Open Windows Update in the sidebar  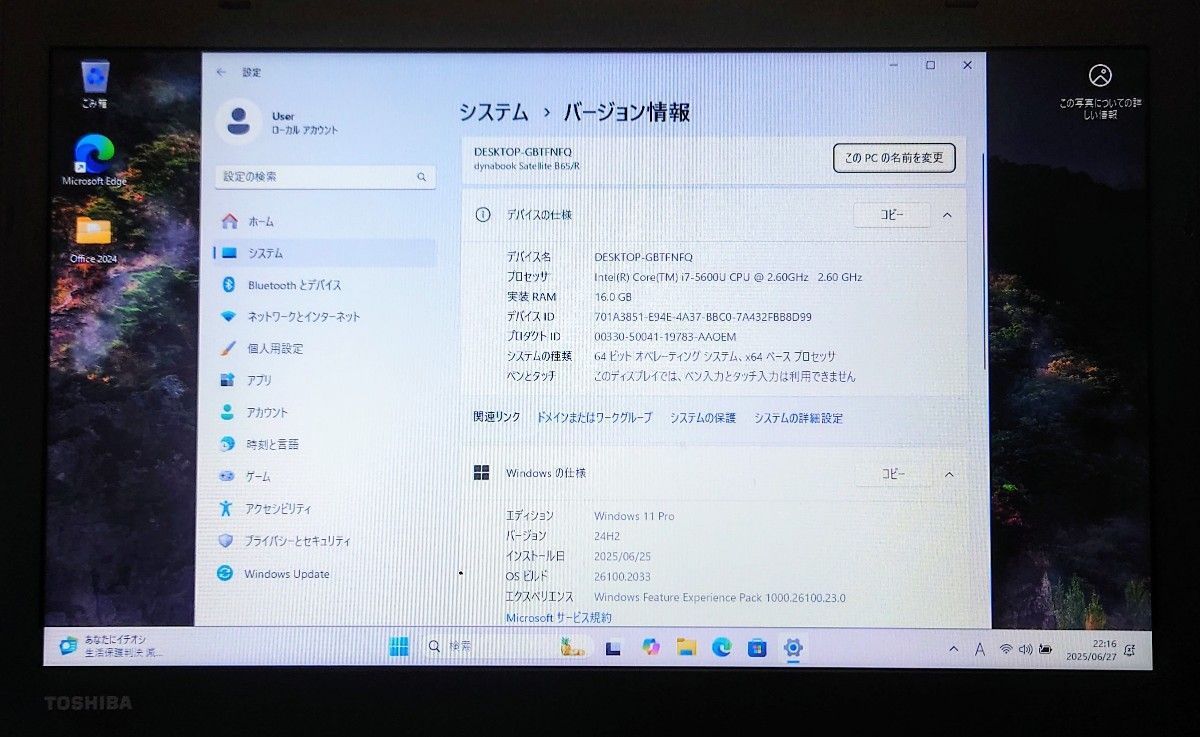[325, 574]
